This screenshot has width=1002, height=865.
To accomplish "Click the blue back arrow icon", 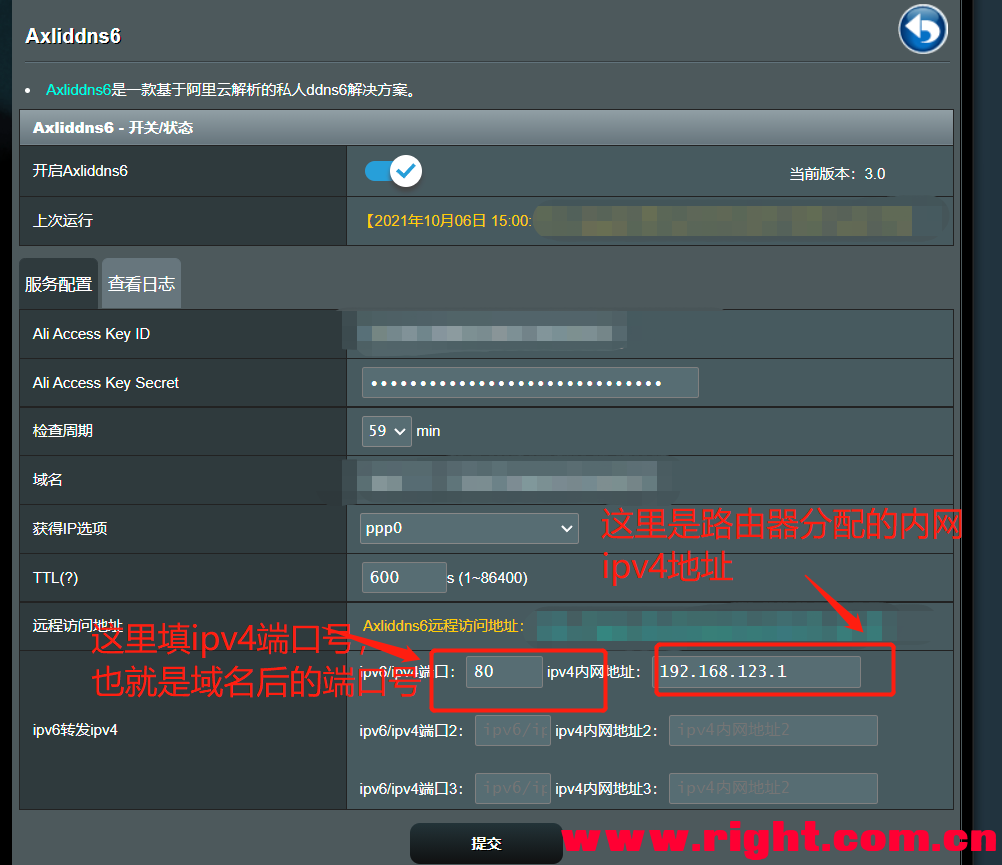I will (x=922, y=29).
